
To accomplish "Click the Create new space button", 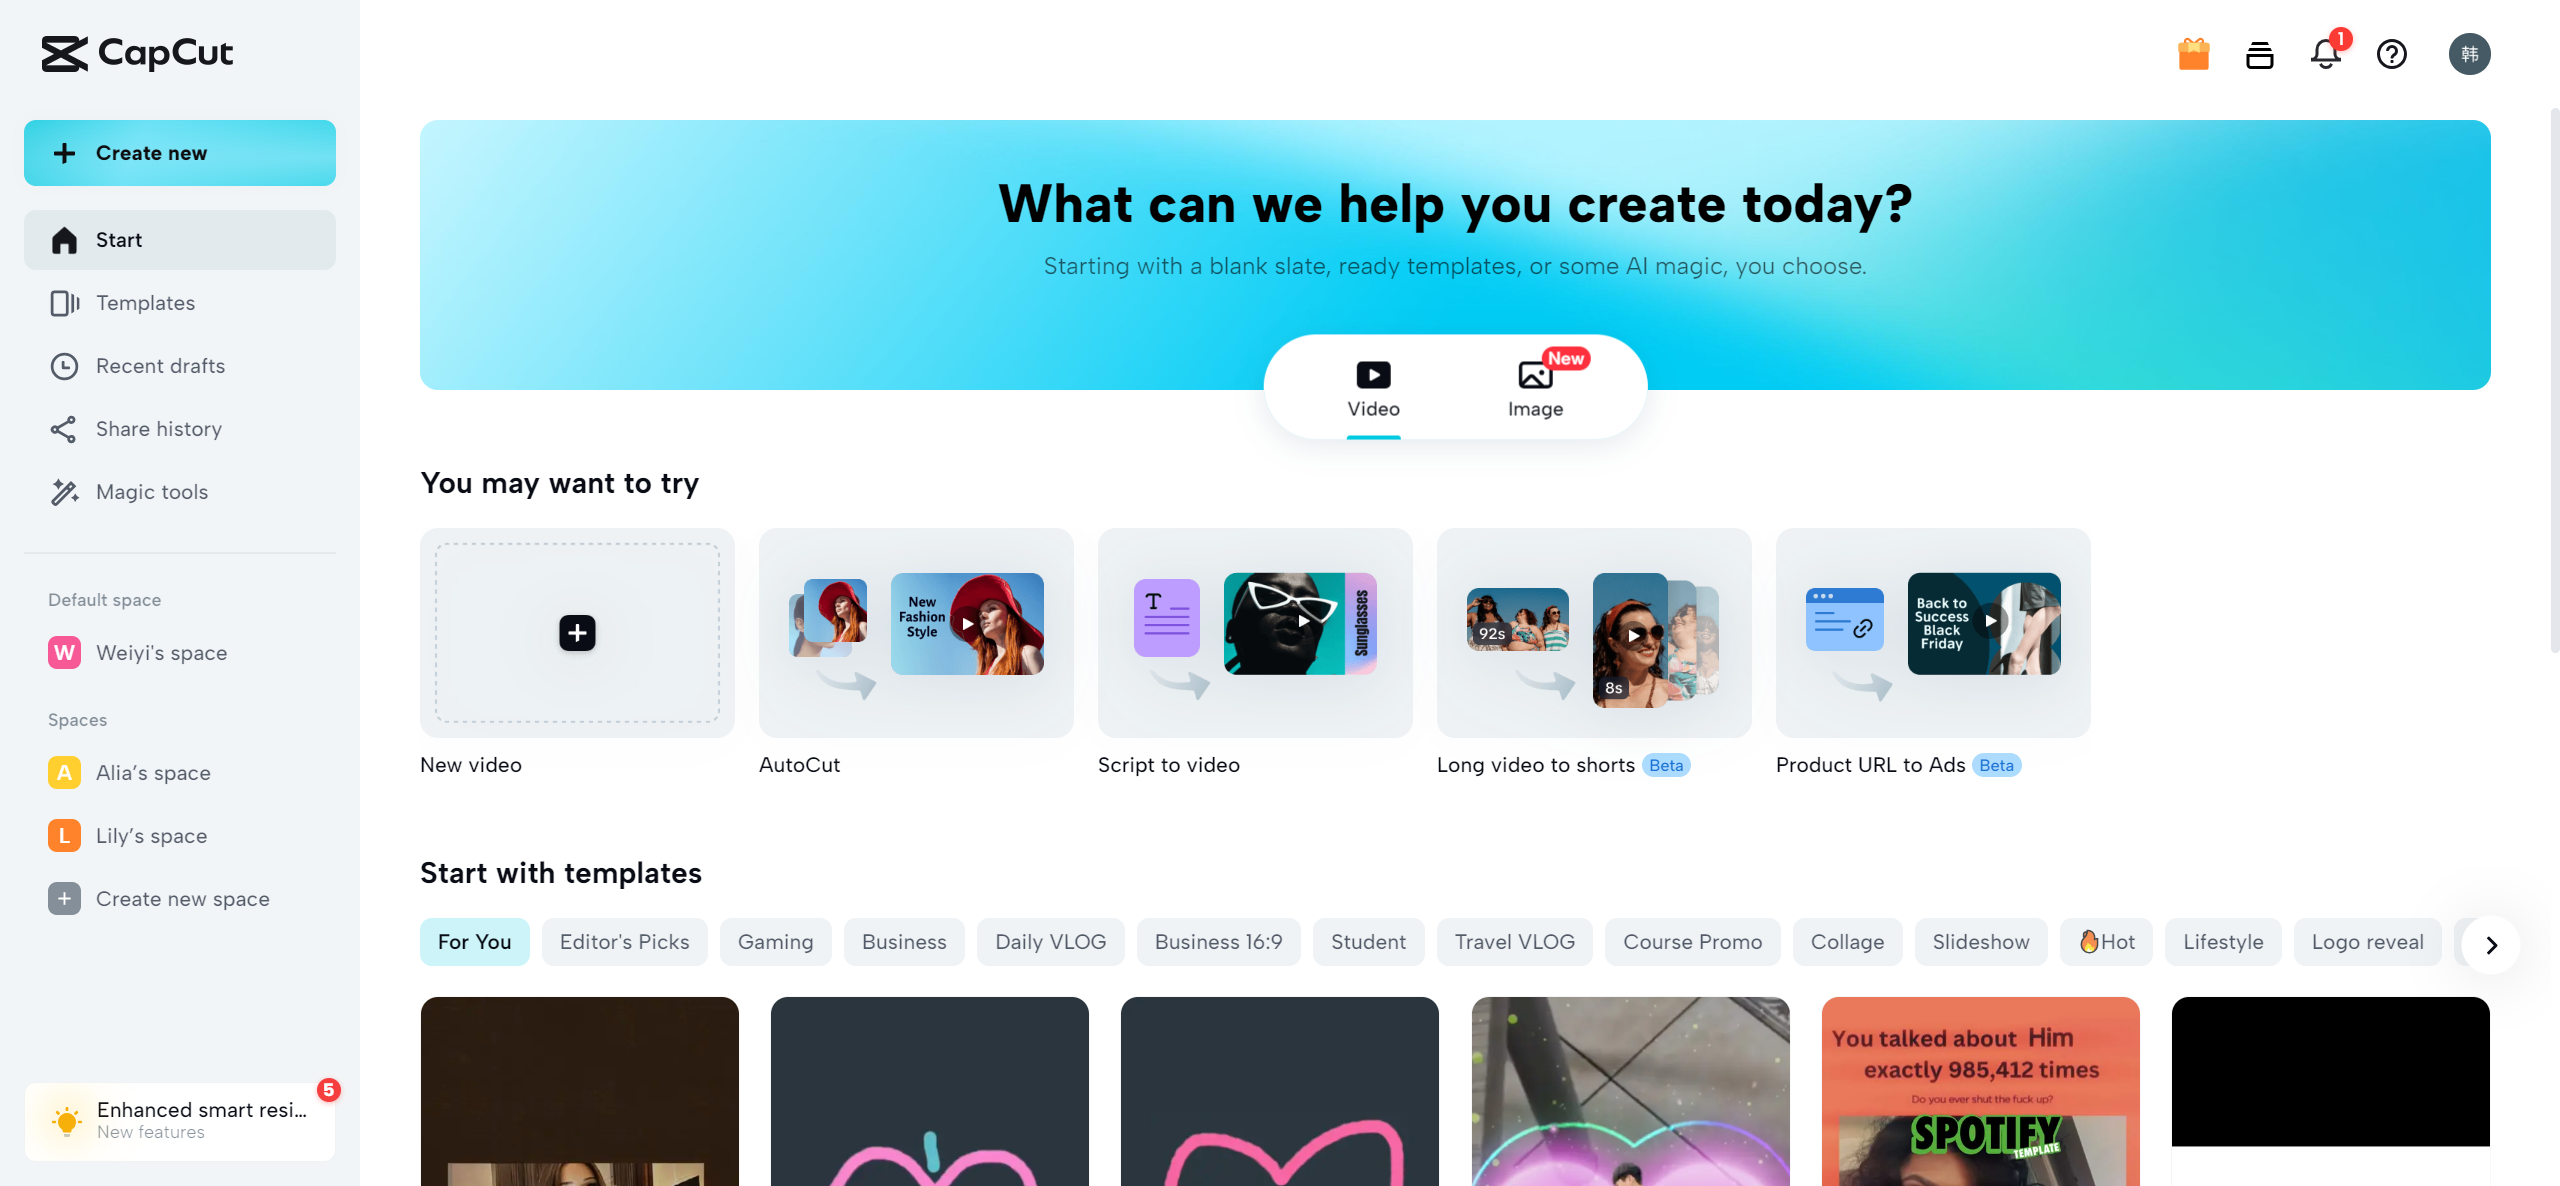I will coord(181,898).
